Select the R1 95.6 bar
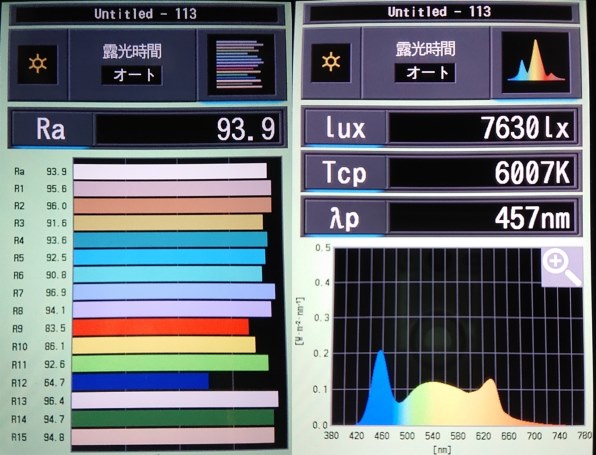 pos(172,189)
